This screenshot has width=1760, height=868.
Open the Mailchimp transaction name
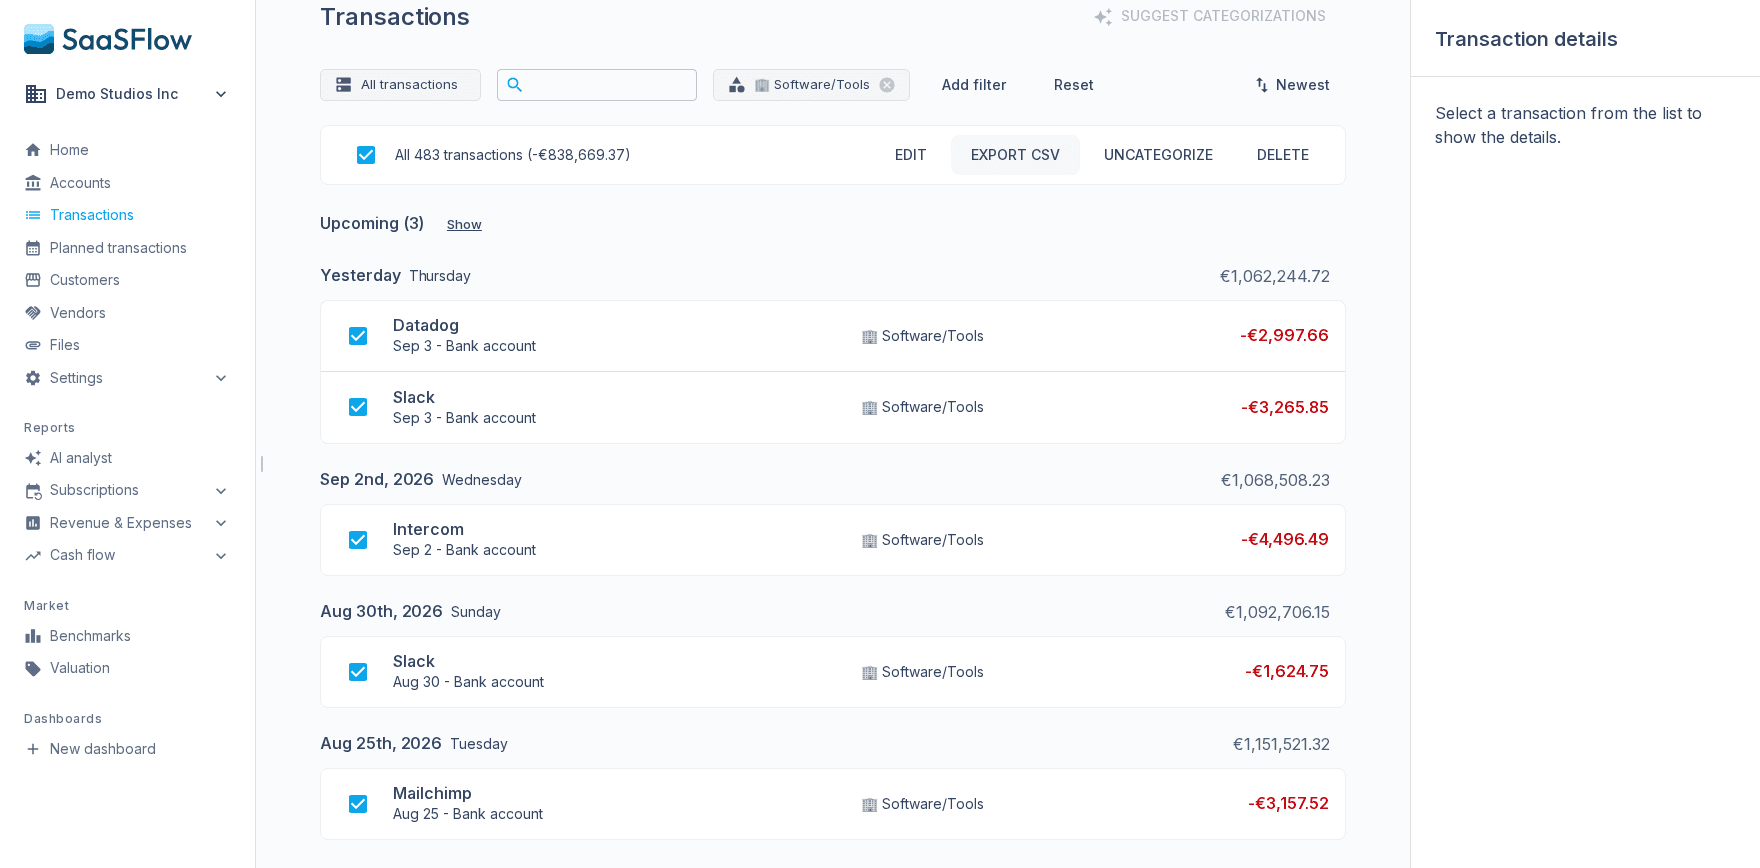(432, 793)
